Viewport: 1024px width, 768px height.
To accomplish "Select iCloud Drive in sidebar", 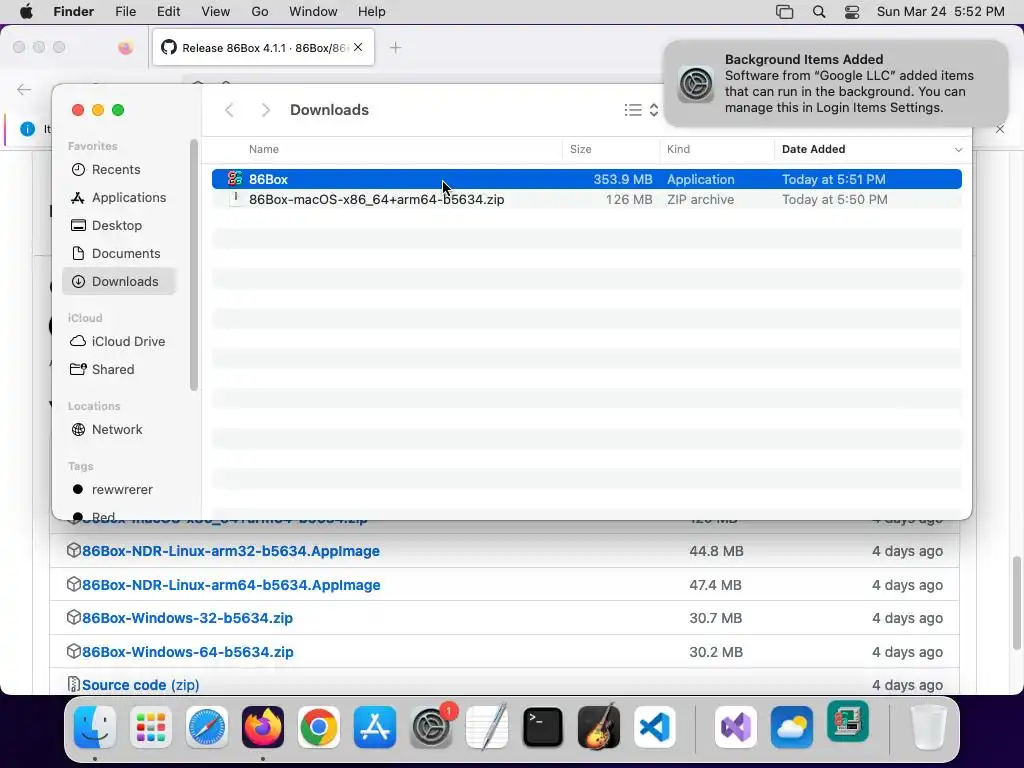I will [119, 342].
